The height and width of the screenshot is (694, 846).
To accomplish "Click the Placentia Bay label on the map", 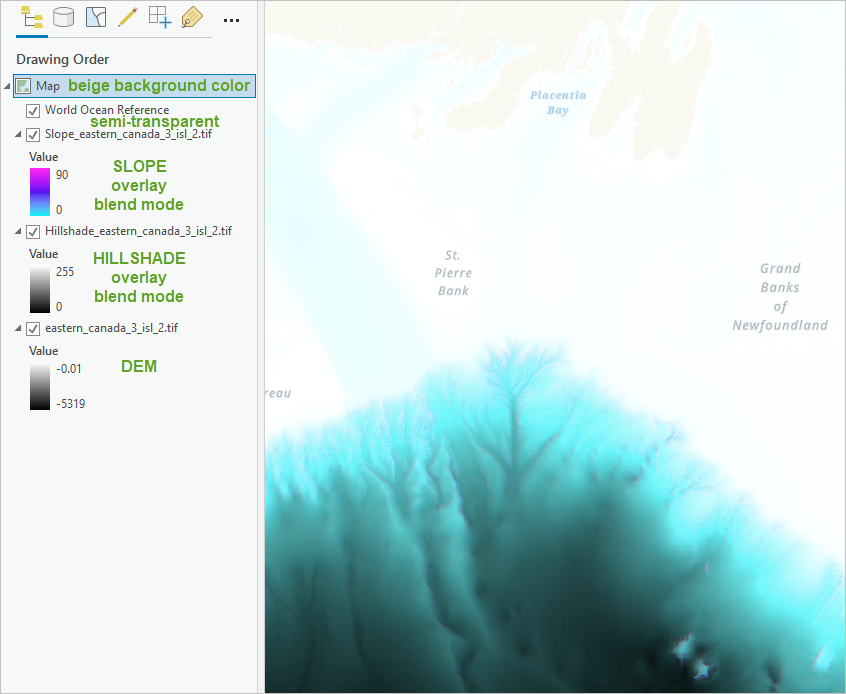I will (558, 103).
